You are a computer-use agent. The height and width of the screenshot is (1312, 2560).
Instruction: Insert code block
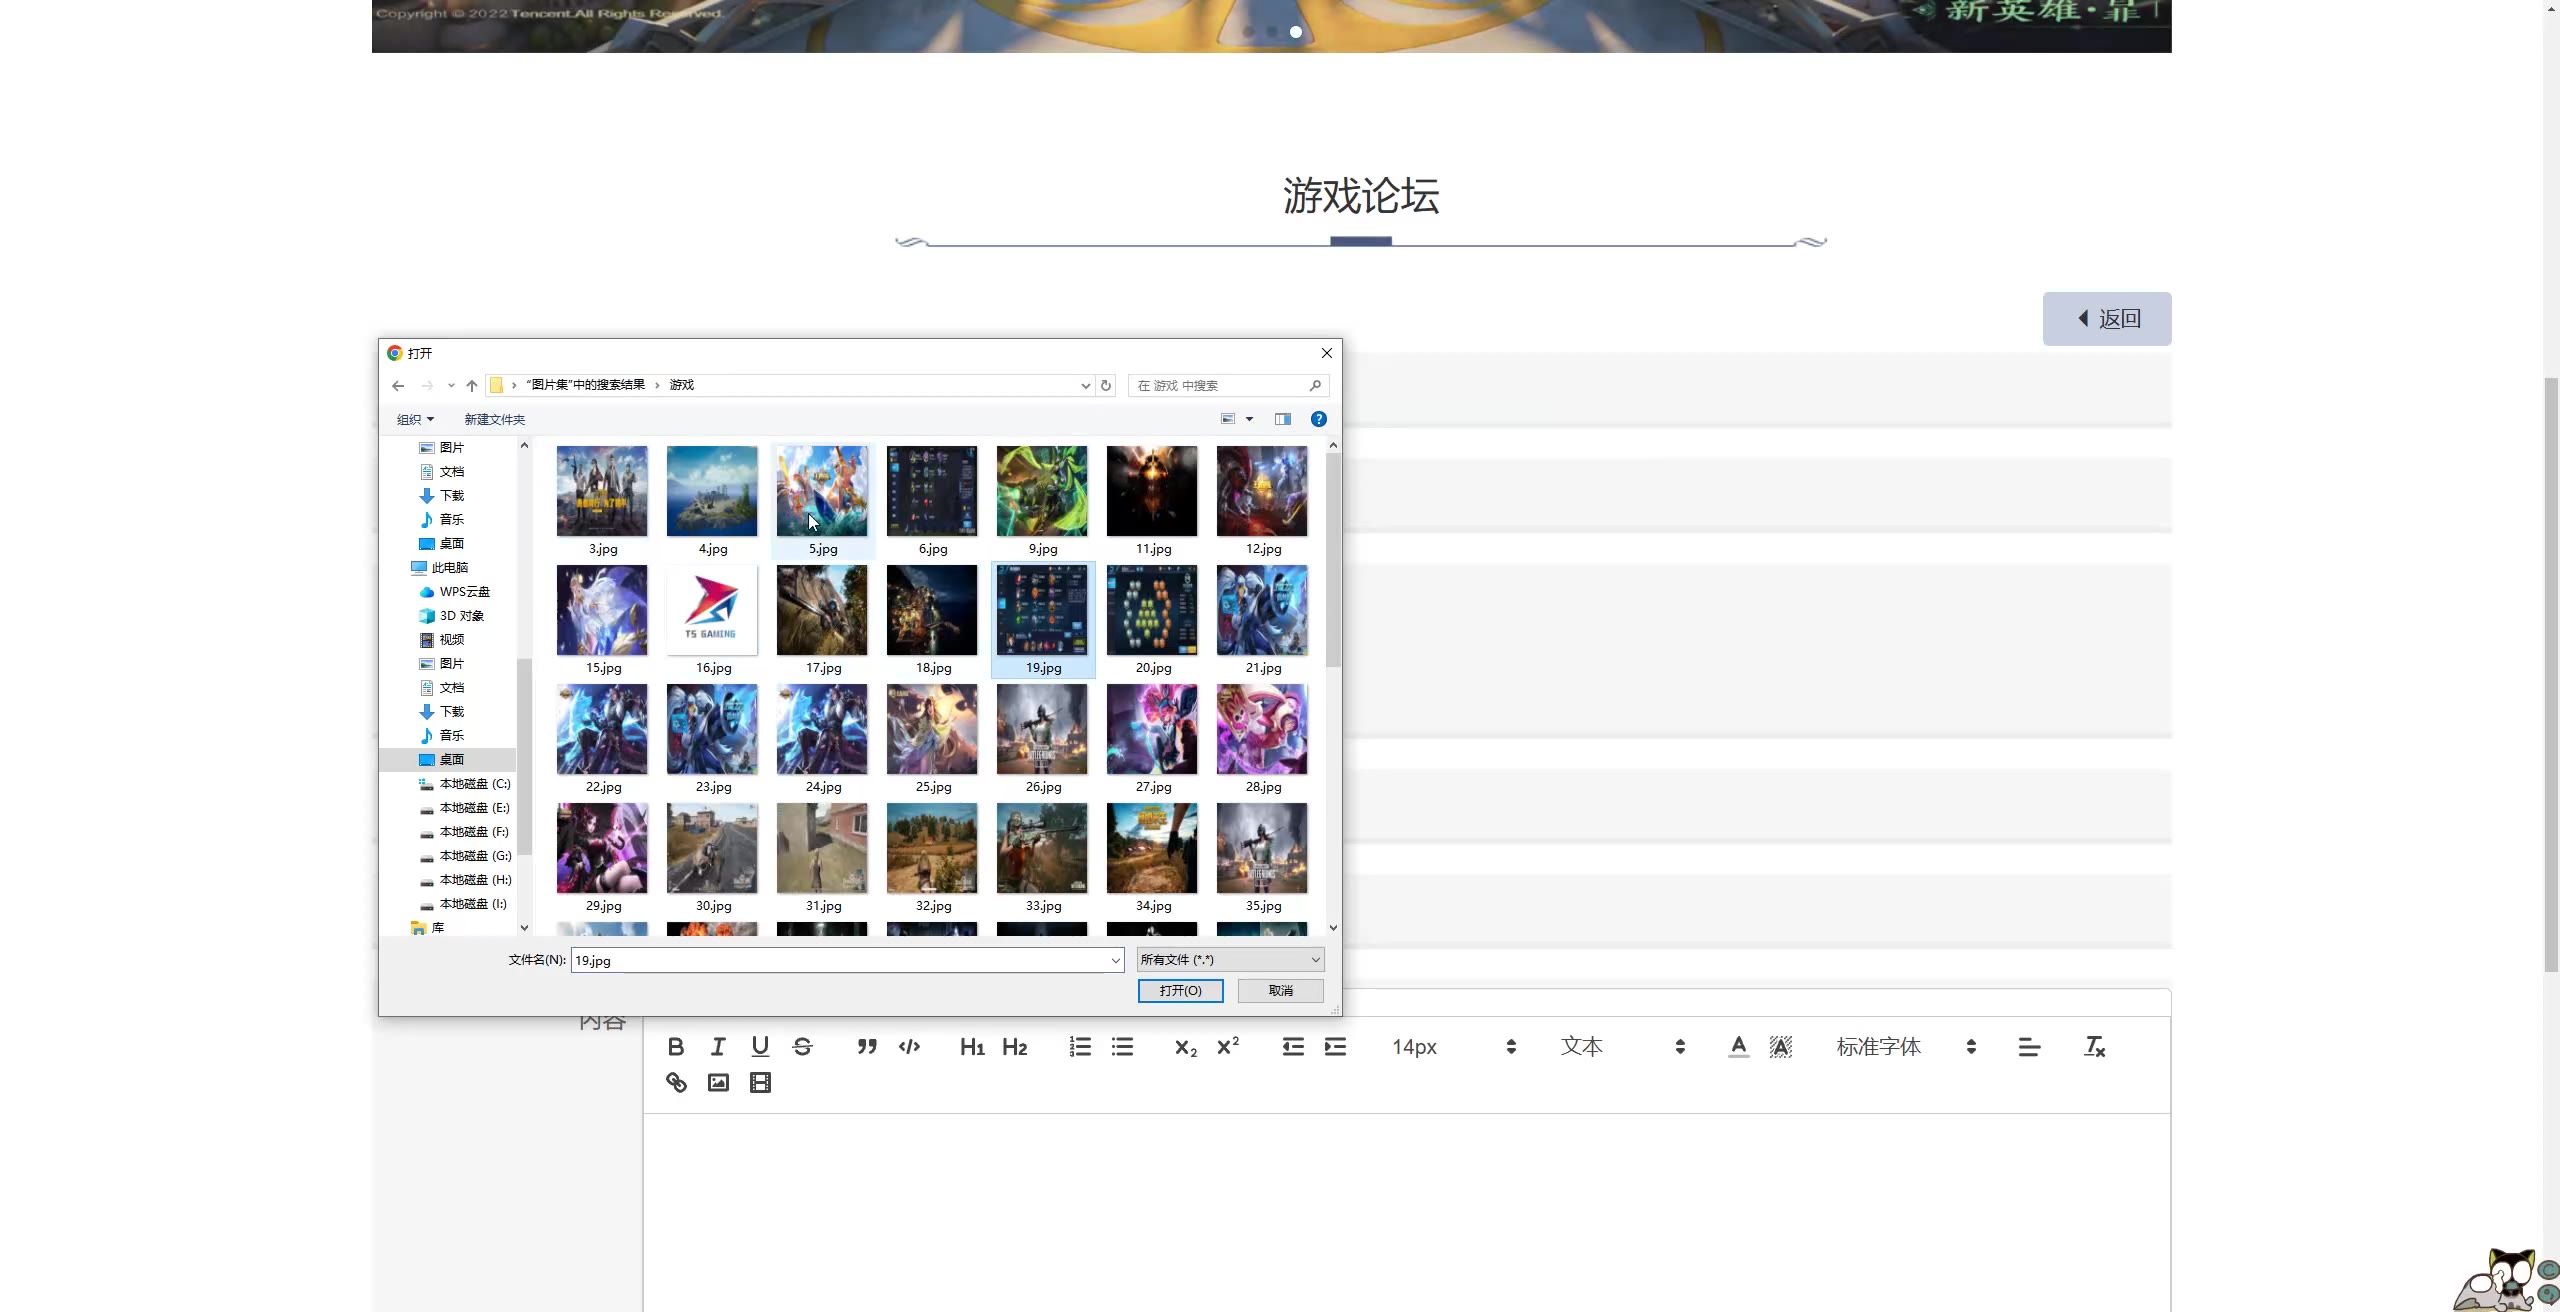click(x=909, y=1046)
